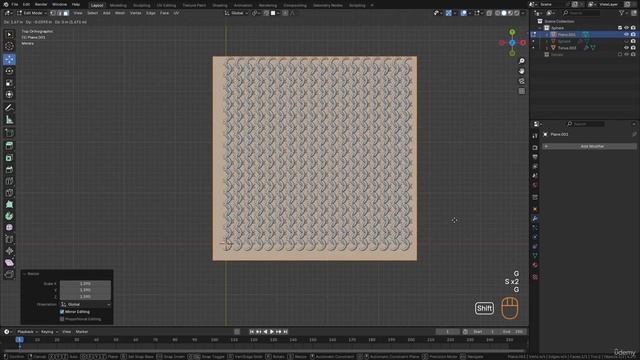This screenshot has height=360, width=640.
Task: Switch perspective/orthographic view with grid icon
Action: click(522, 91)
